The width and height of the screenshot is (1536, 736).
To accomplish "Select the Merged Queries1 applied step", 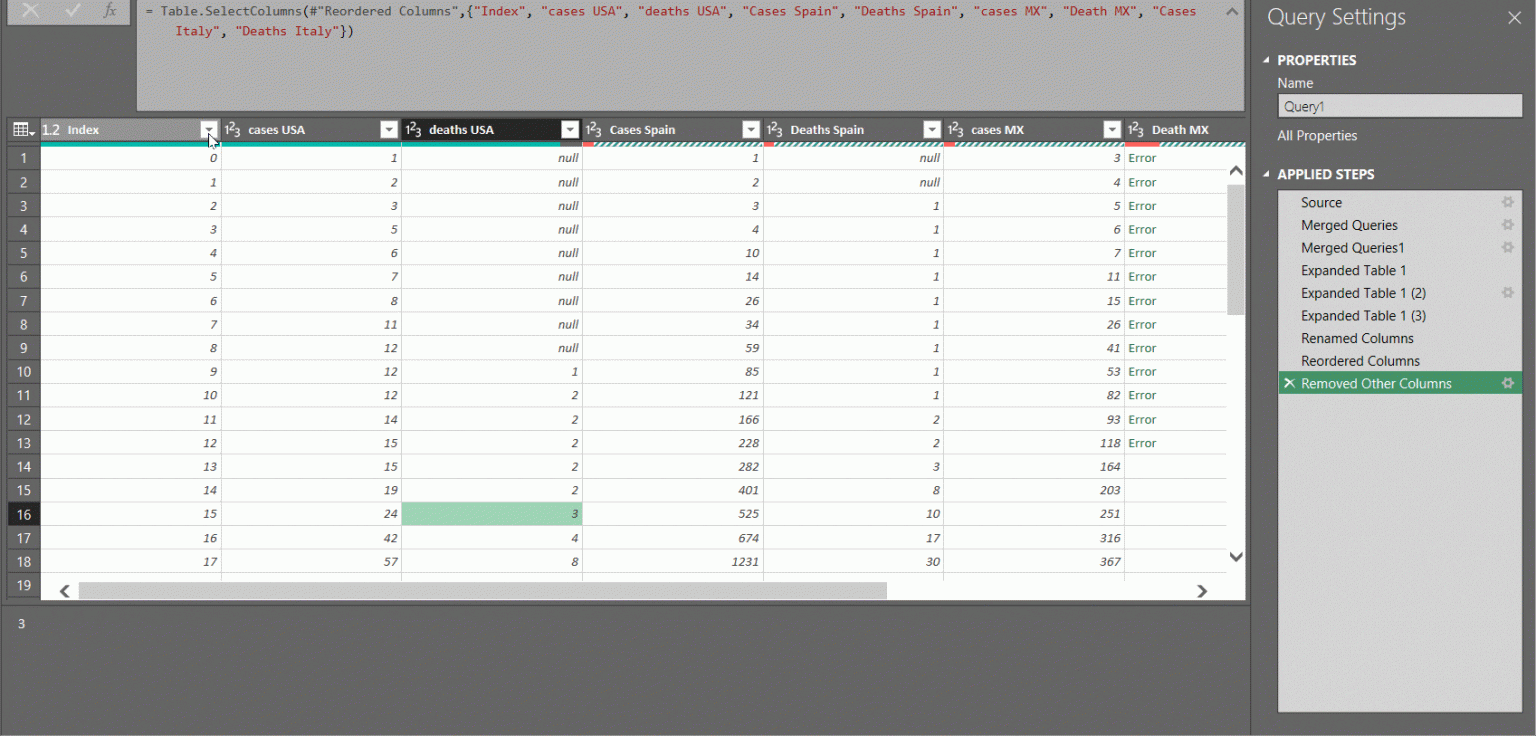I will click(x=1351, y=247).
